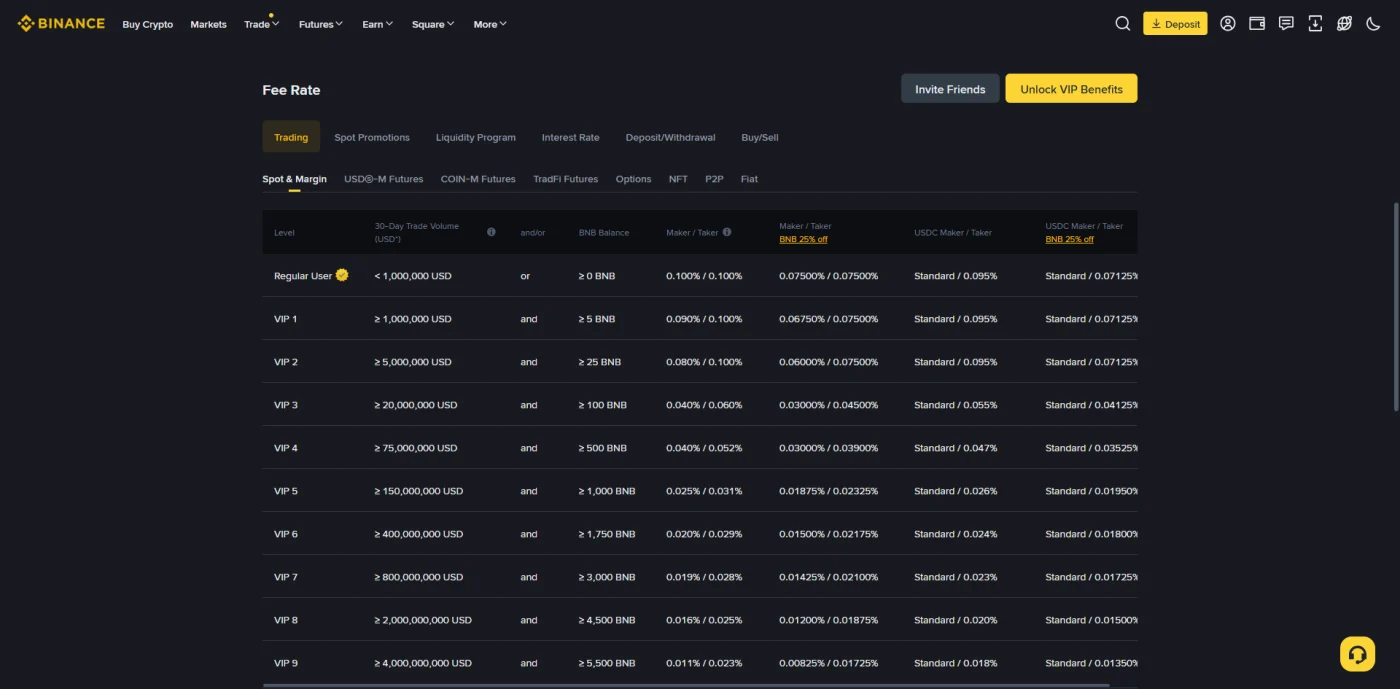Click Unlock VIP Benefits button

tap(1071, 89)
